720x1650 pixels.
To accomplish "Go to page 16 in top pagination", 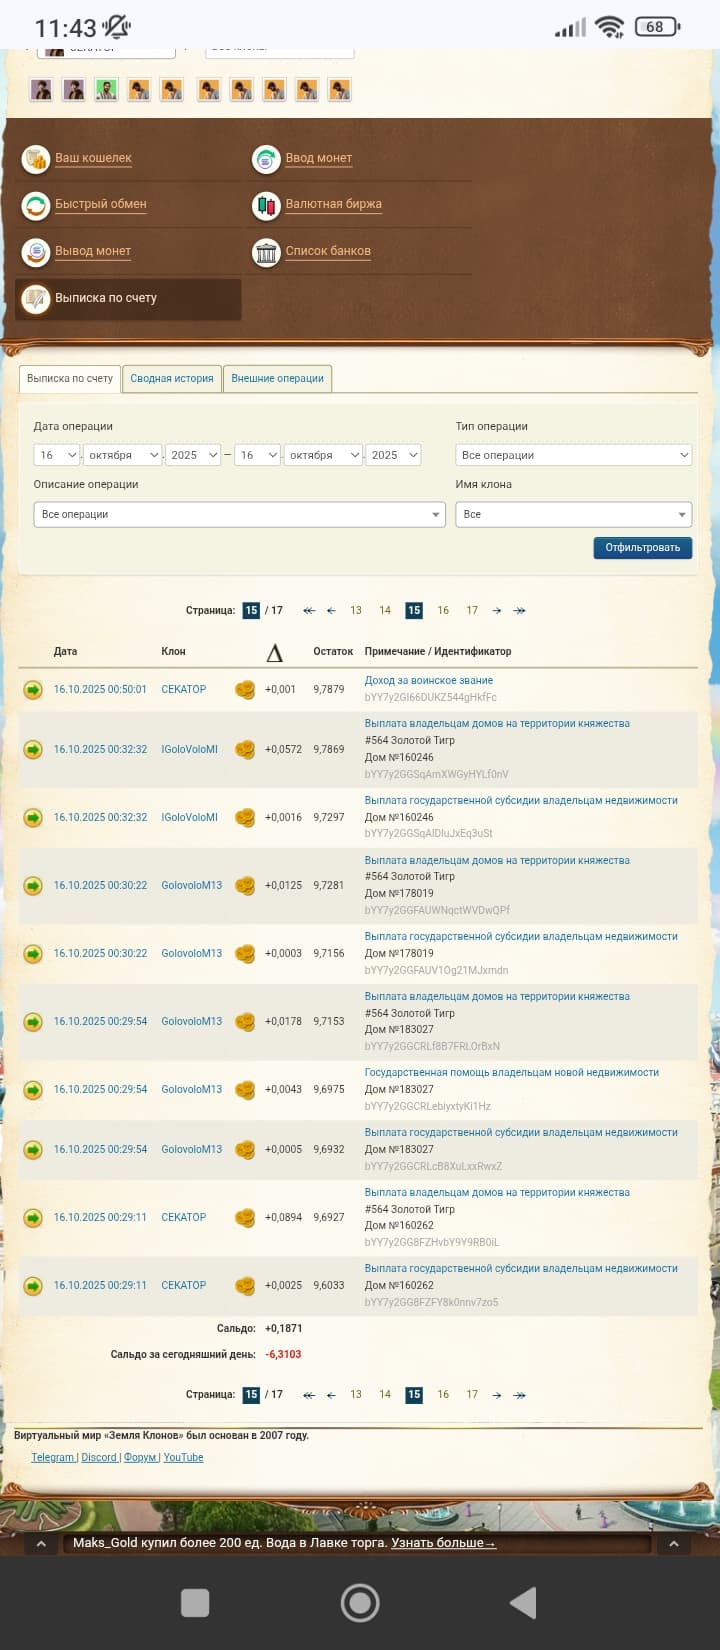I will tap(443, 610).
